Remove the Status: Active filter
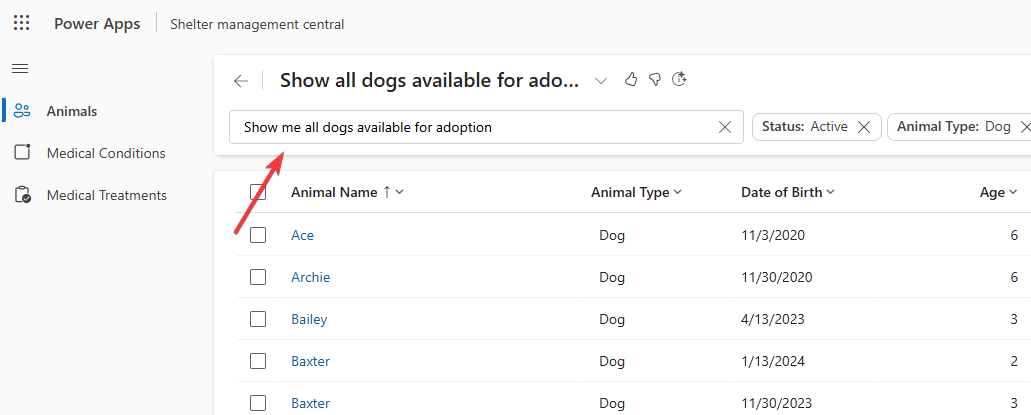1031x415 pixels. (x=864, y=127)
